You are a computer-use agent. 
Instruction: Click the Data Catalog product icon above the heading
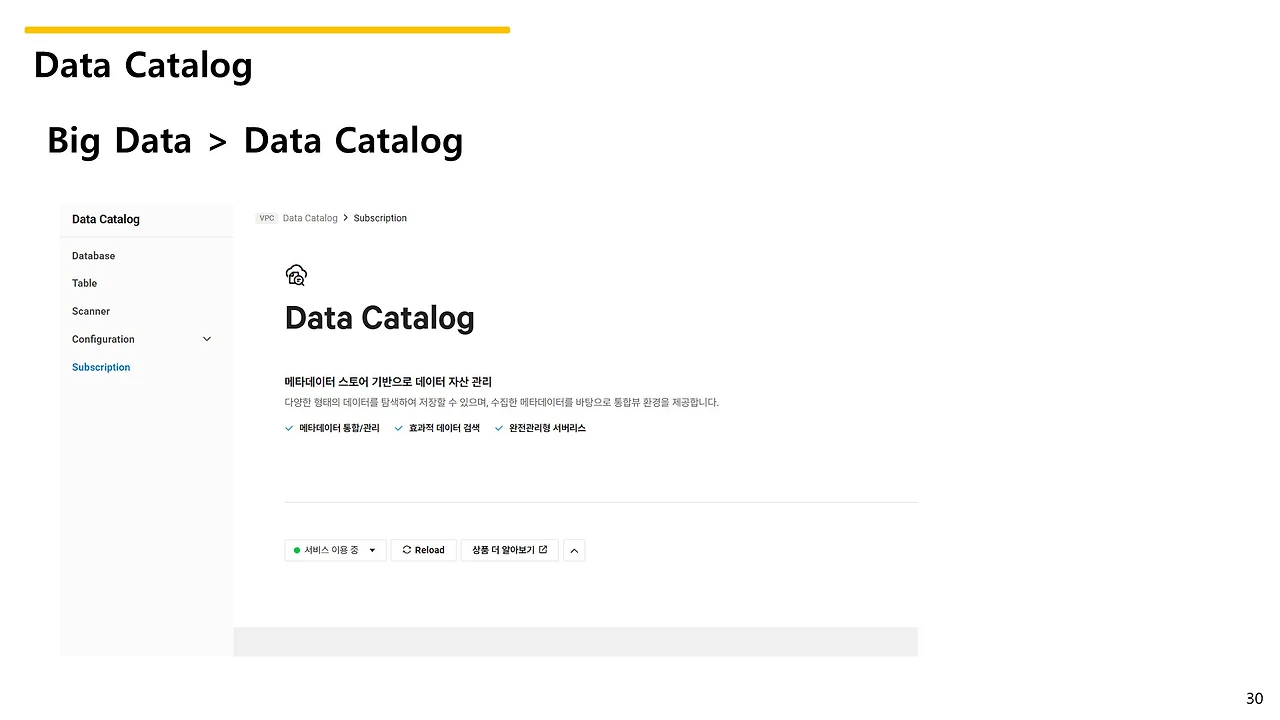coord(296,275)
